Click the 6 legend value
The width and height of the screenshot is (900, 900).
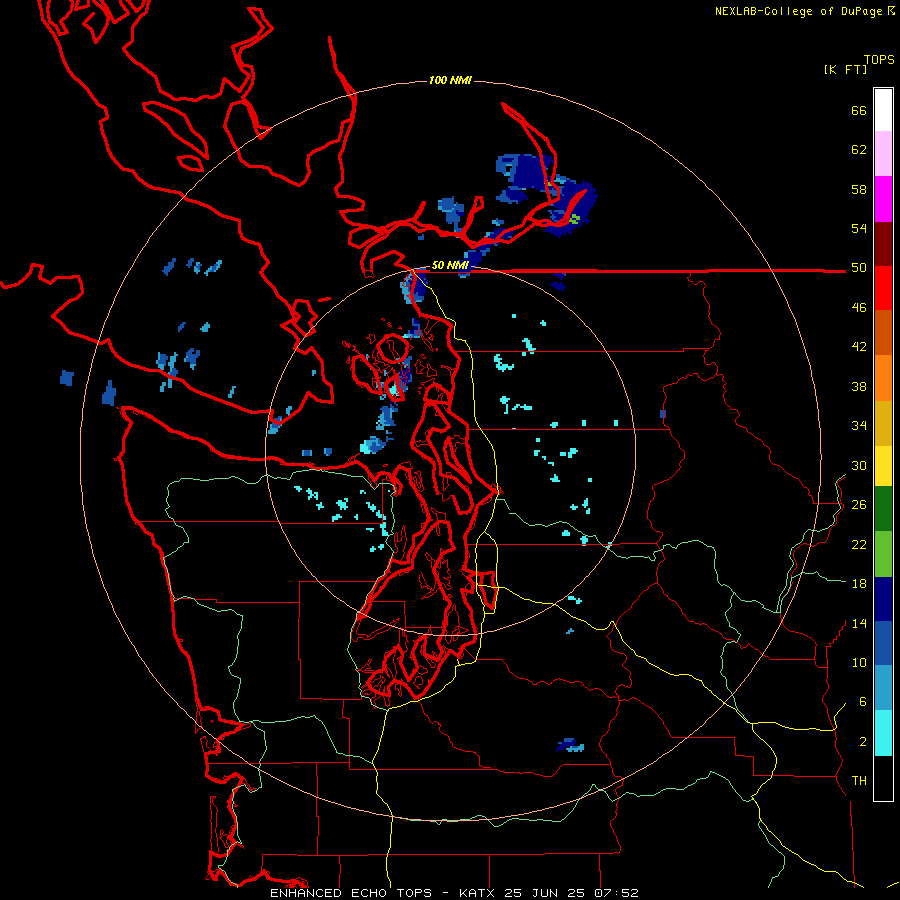(x=863, y=702)
